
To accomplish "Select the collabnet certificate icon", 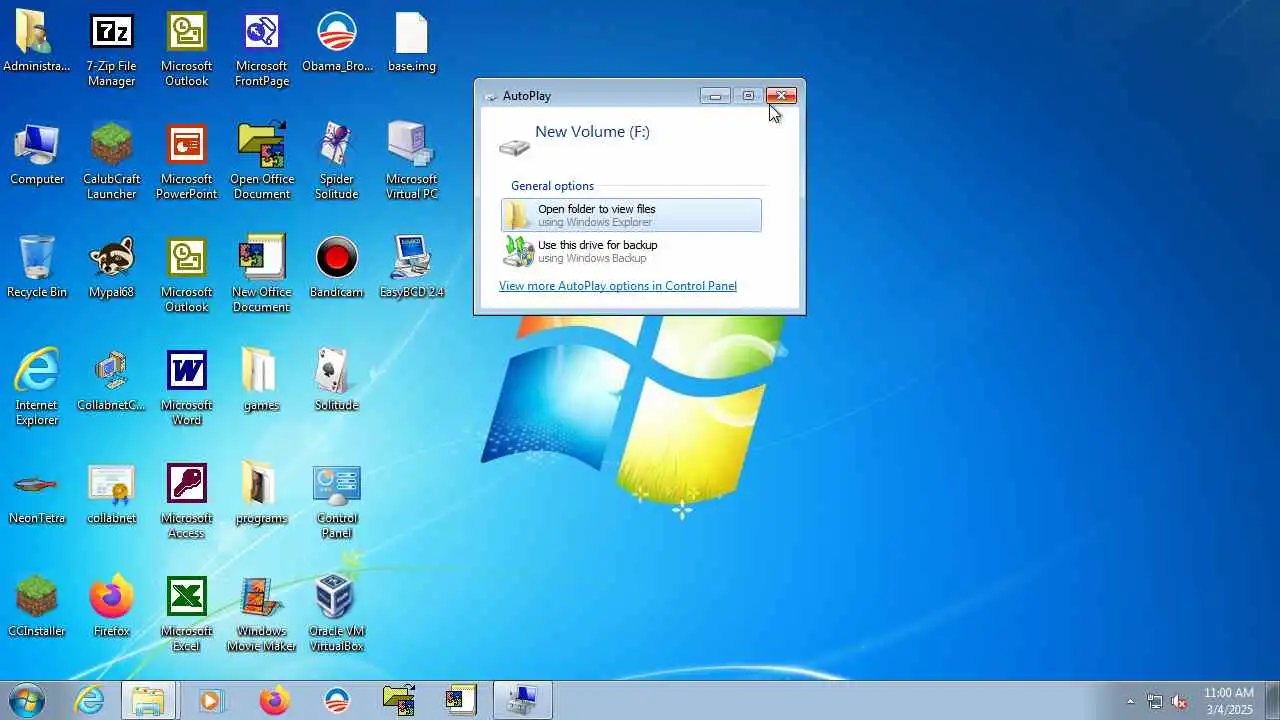I will pos(112,494).
